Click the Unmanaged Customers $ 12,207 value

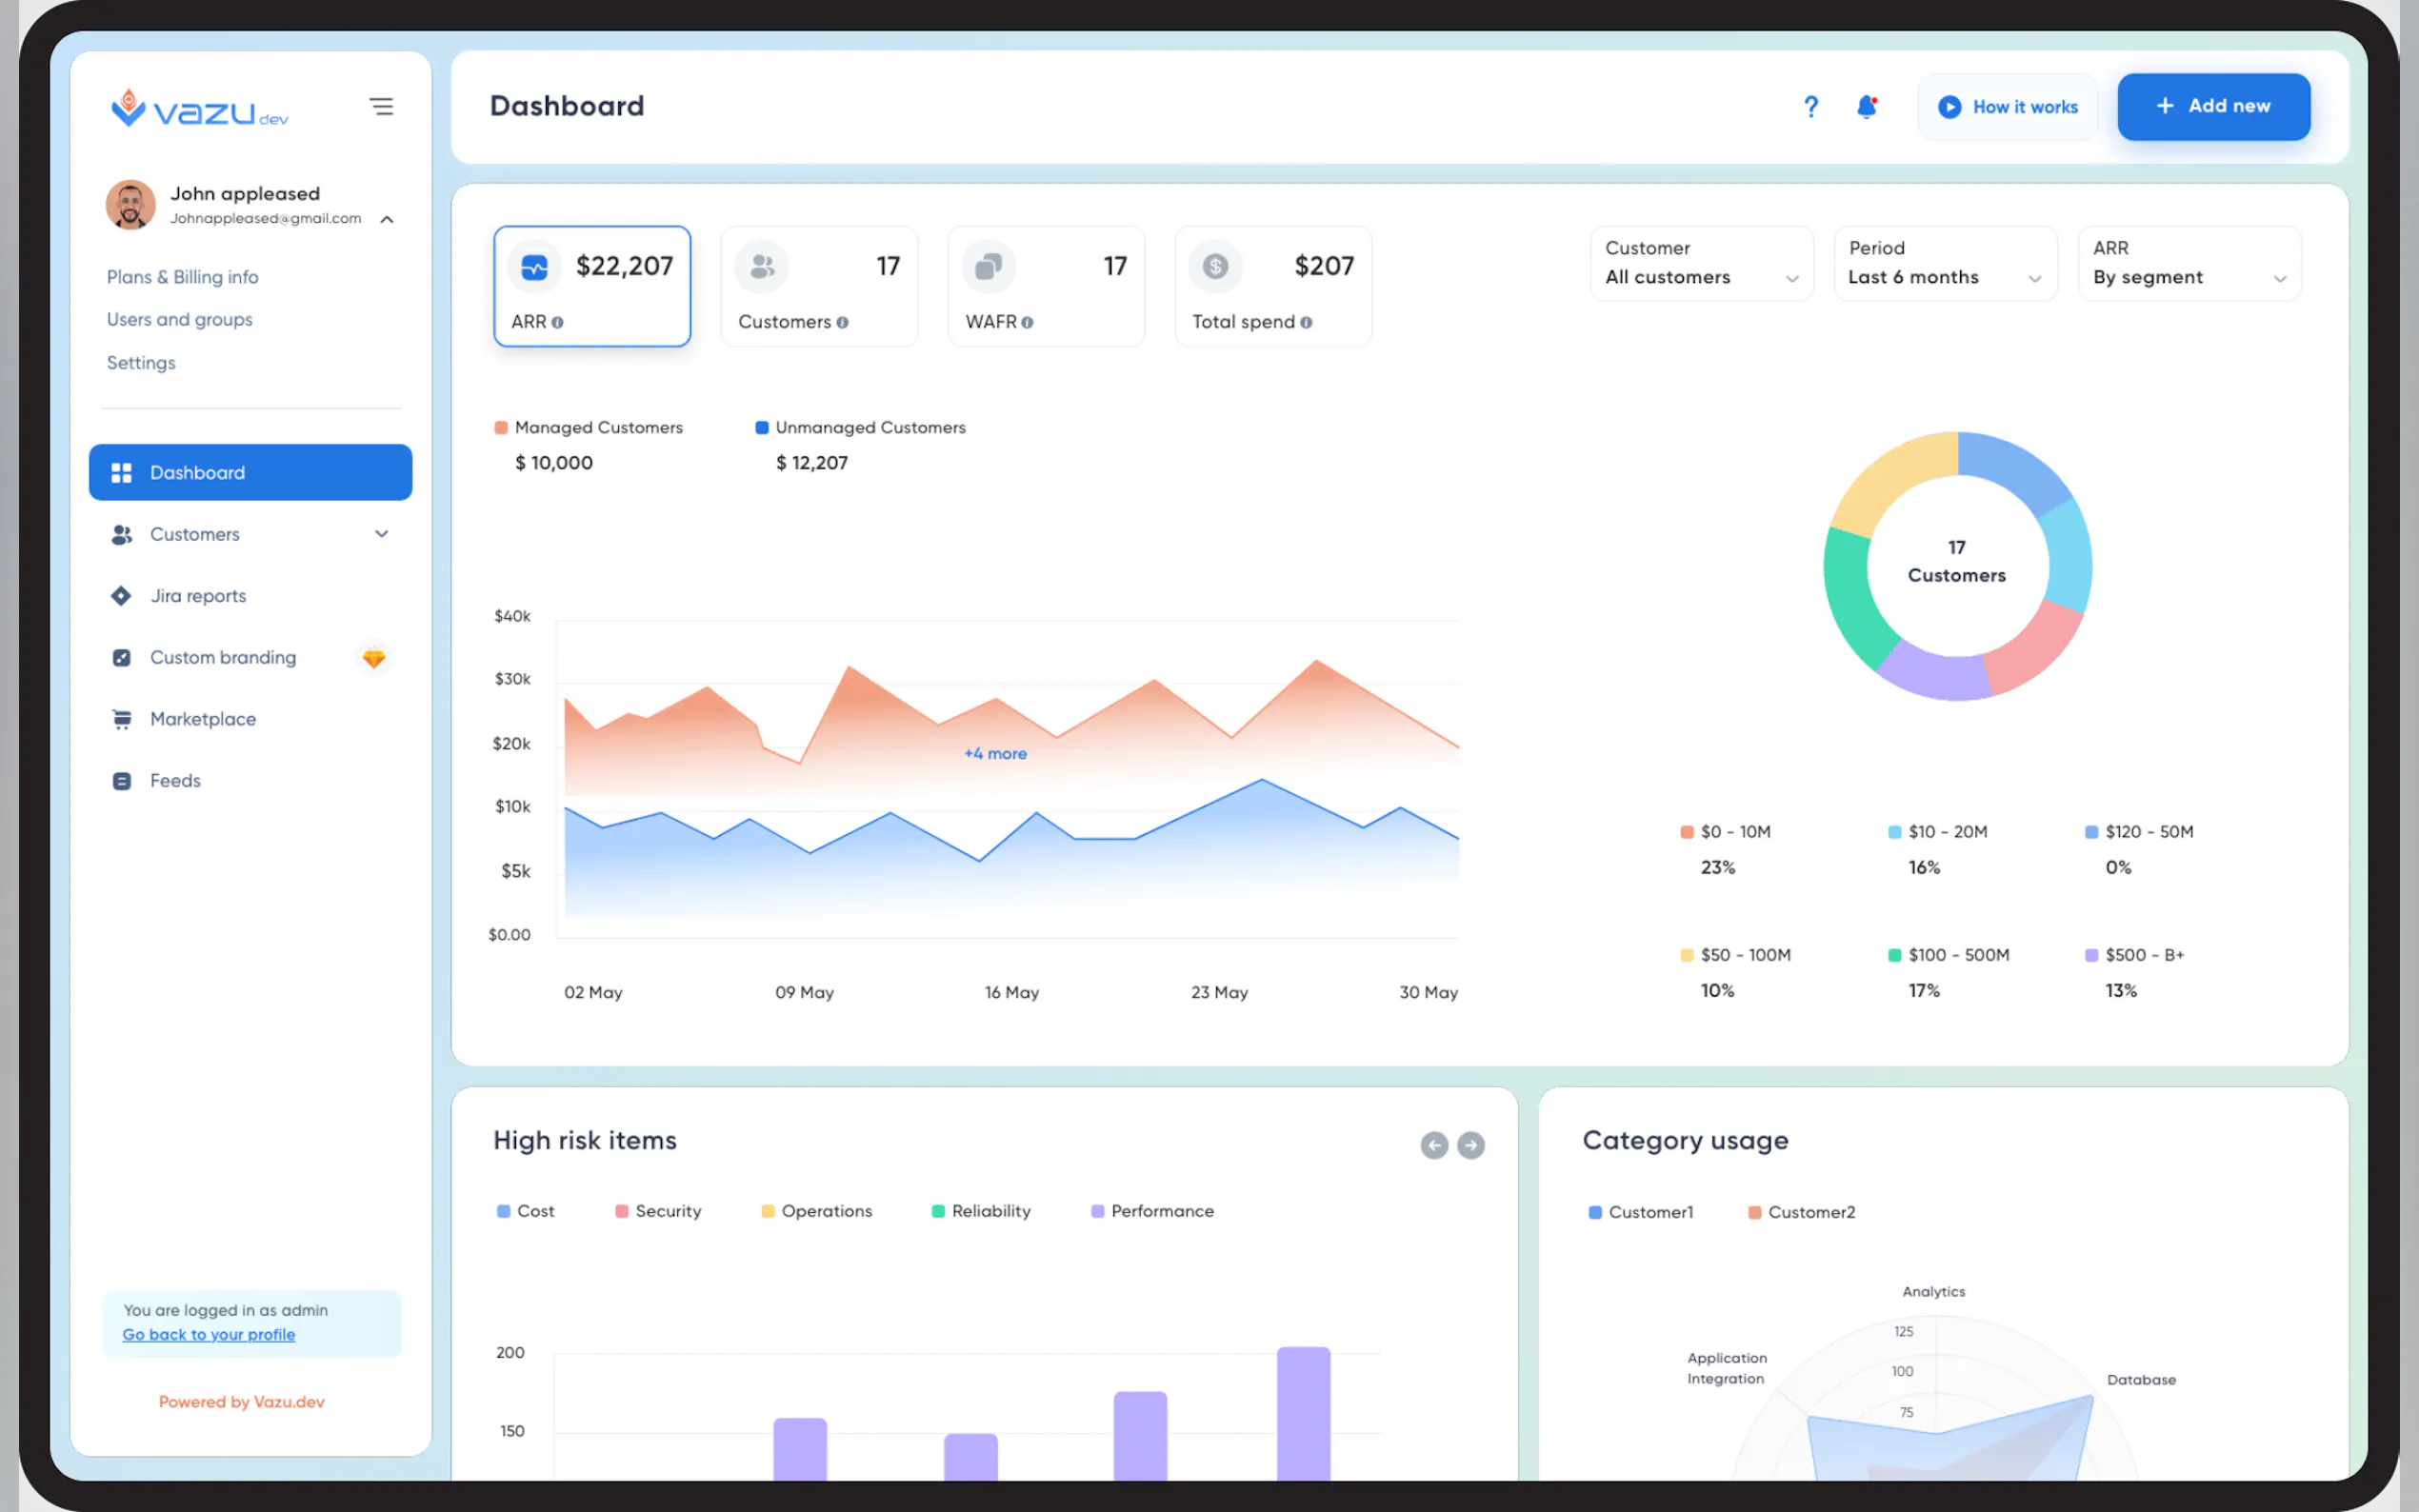(812, 463)
